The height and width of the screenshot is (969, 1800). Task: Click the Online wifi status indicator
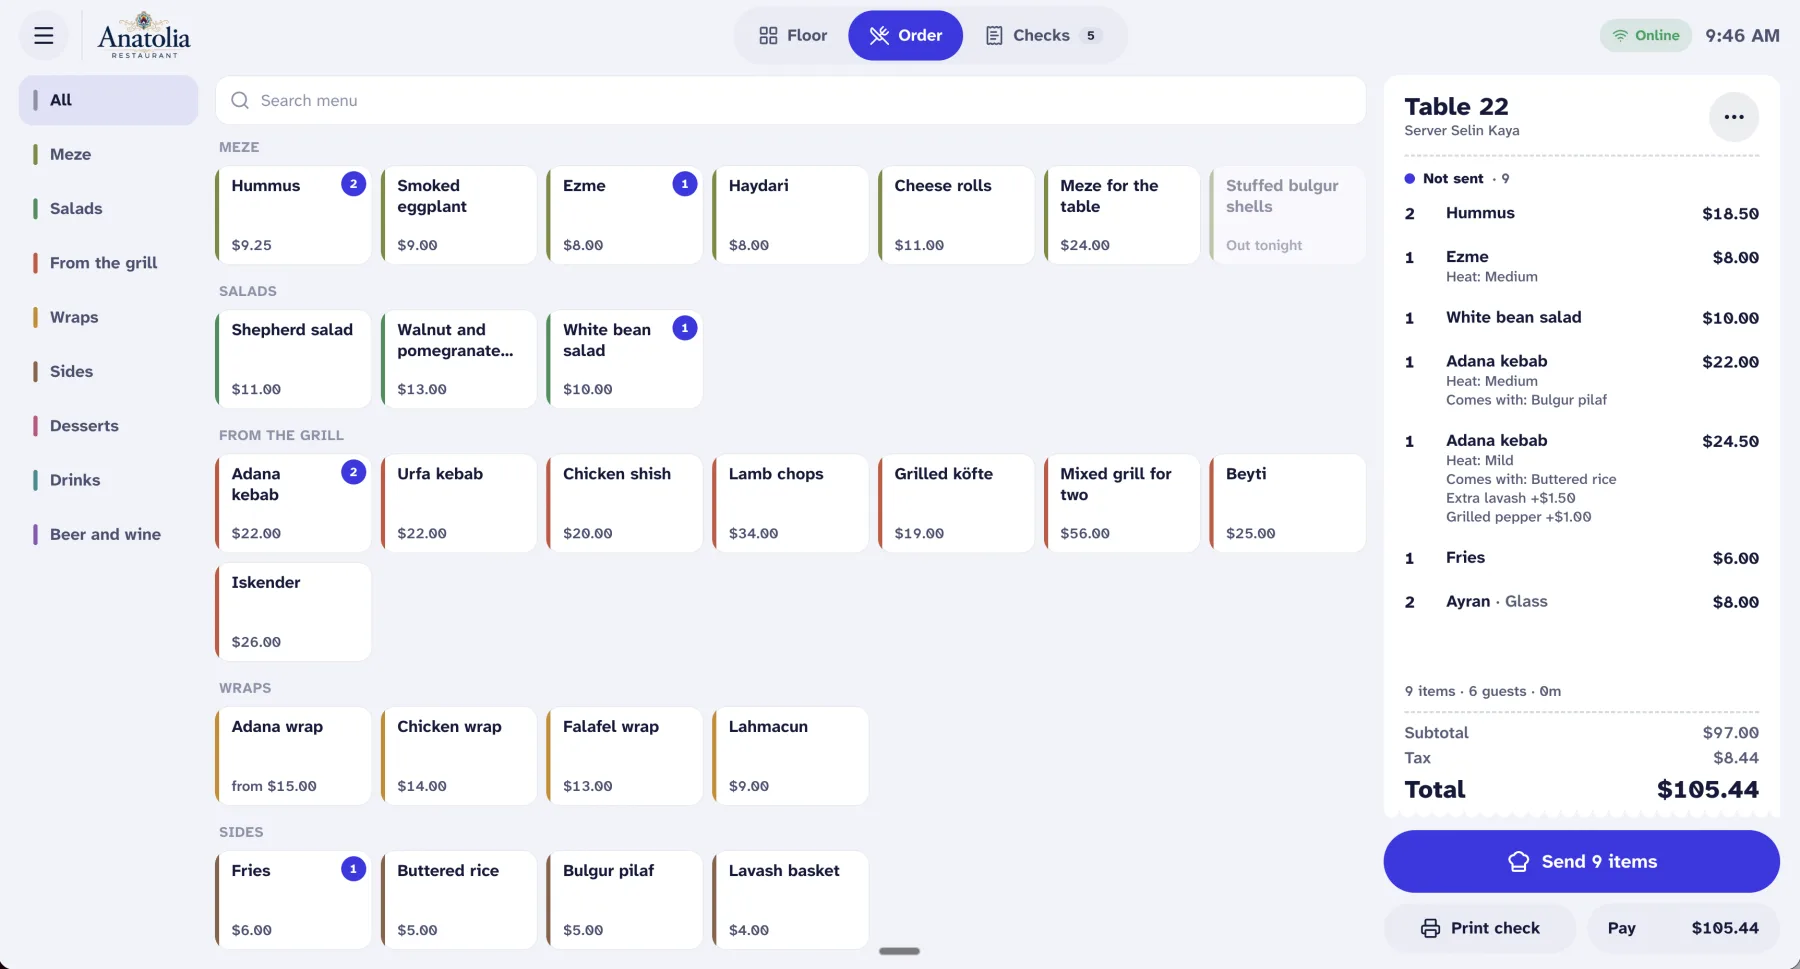[x=1645, y=36]
